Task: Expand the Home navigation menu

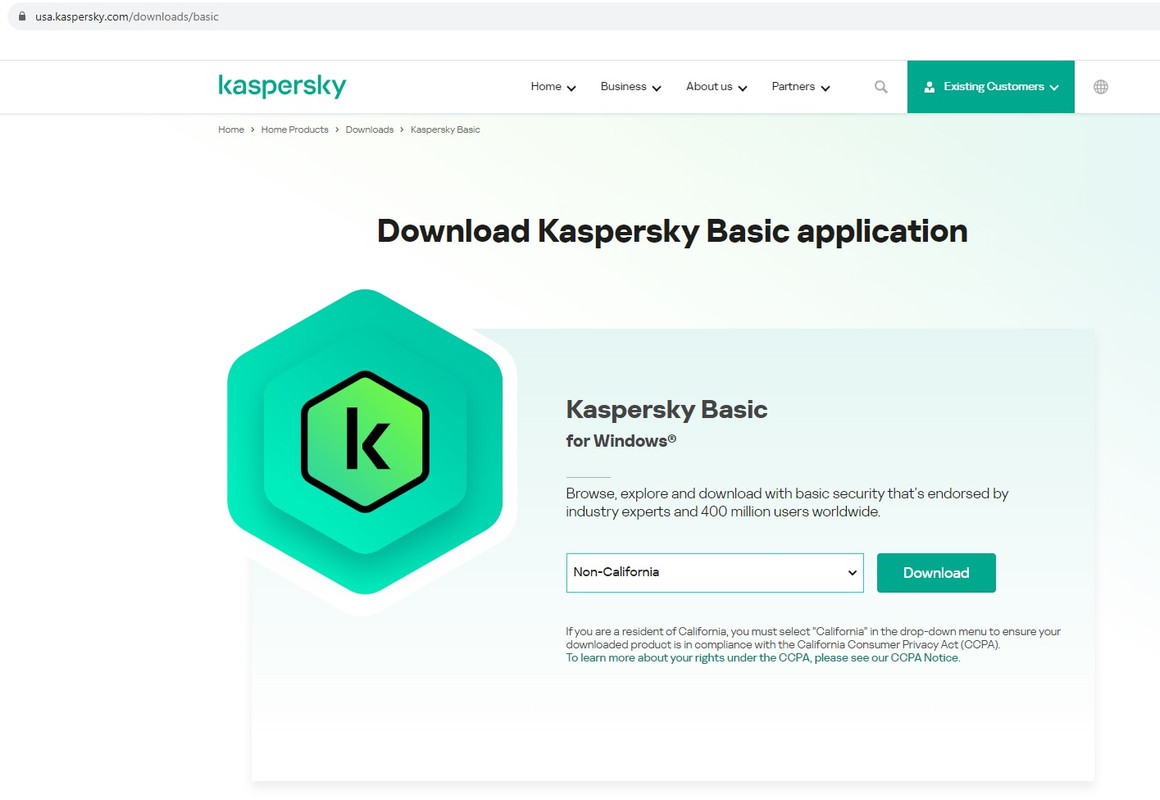Action: 553,87
